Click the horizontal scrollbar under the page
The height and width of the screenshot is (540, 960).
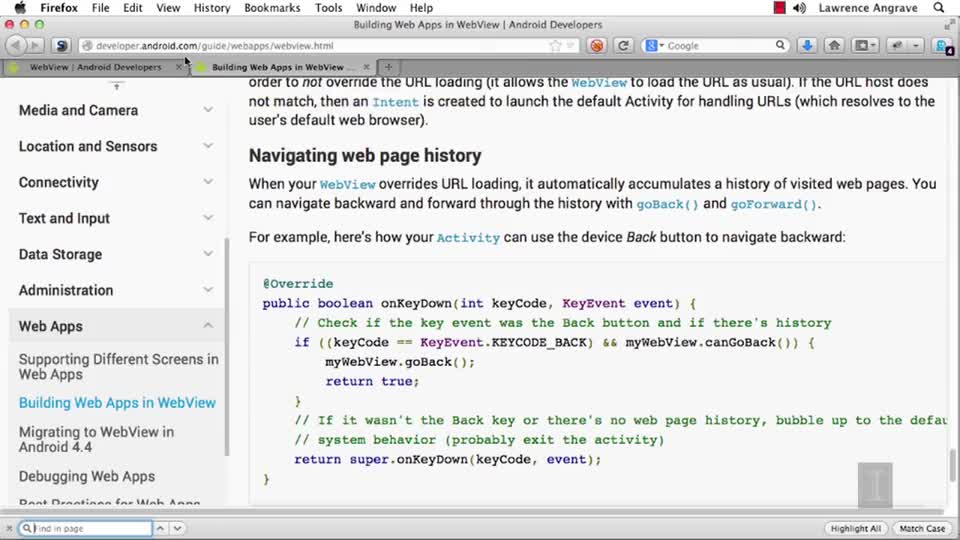[471, 511]
